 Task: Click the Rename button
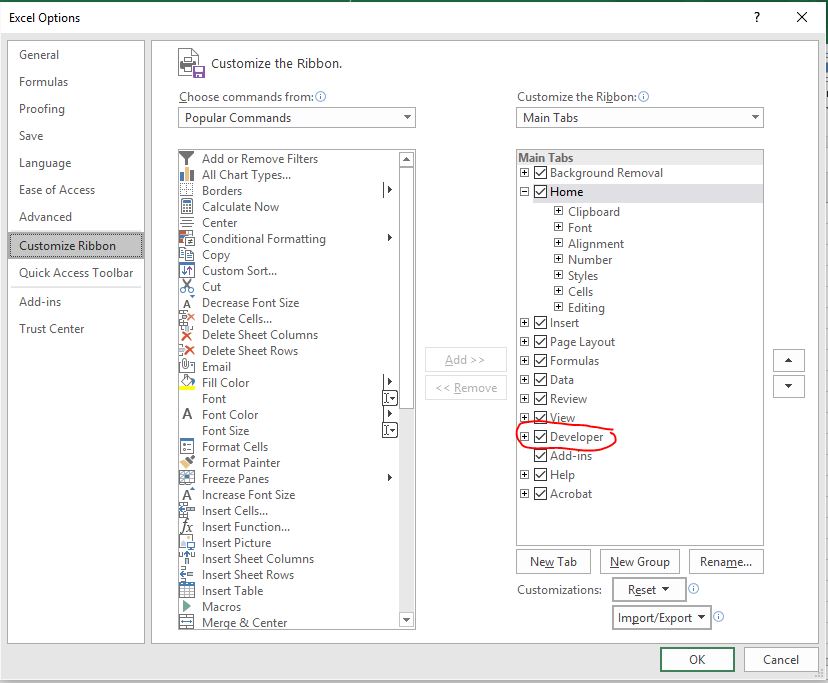click(x=726, y=561)
